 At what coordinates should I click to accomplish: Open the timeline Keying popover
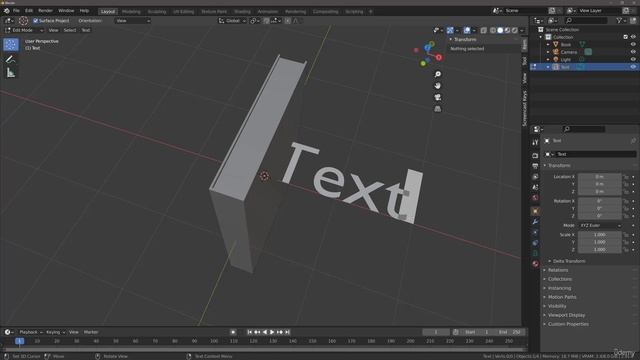tap(55, 332)
